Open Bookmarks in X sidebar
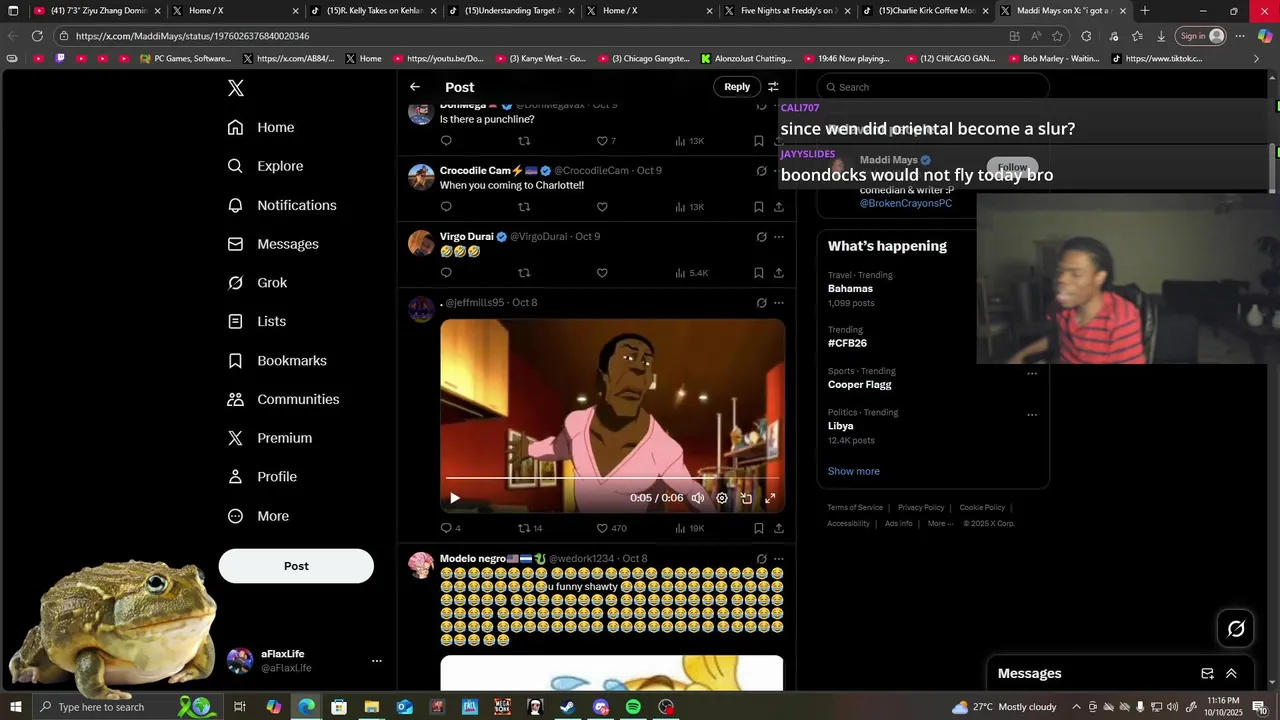 point(277,360)
